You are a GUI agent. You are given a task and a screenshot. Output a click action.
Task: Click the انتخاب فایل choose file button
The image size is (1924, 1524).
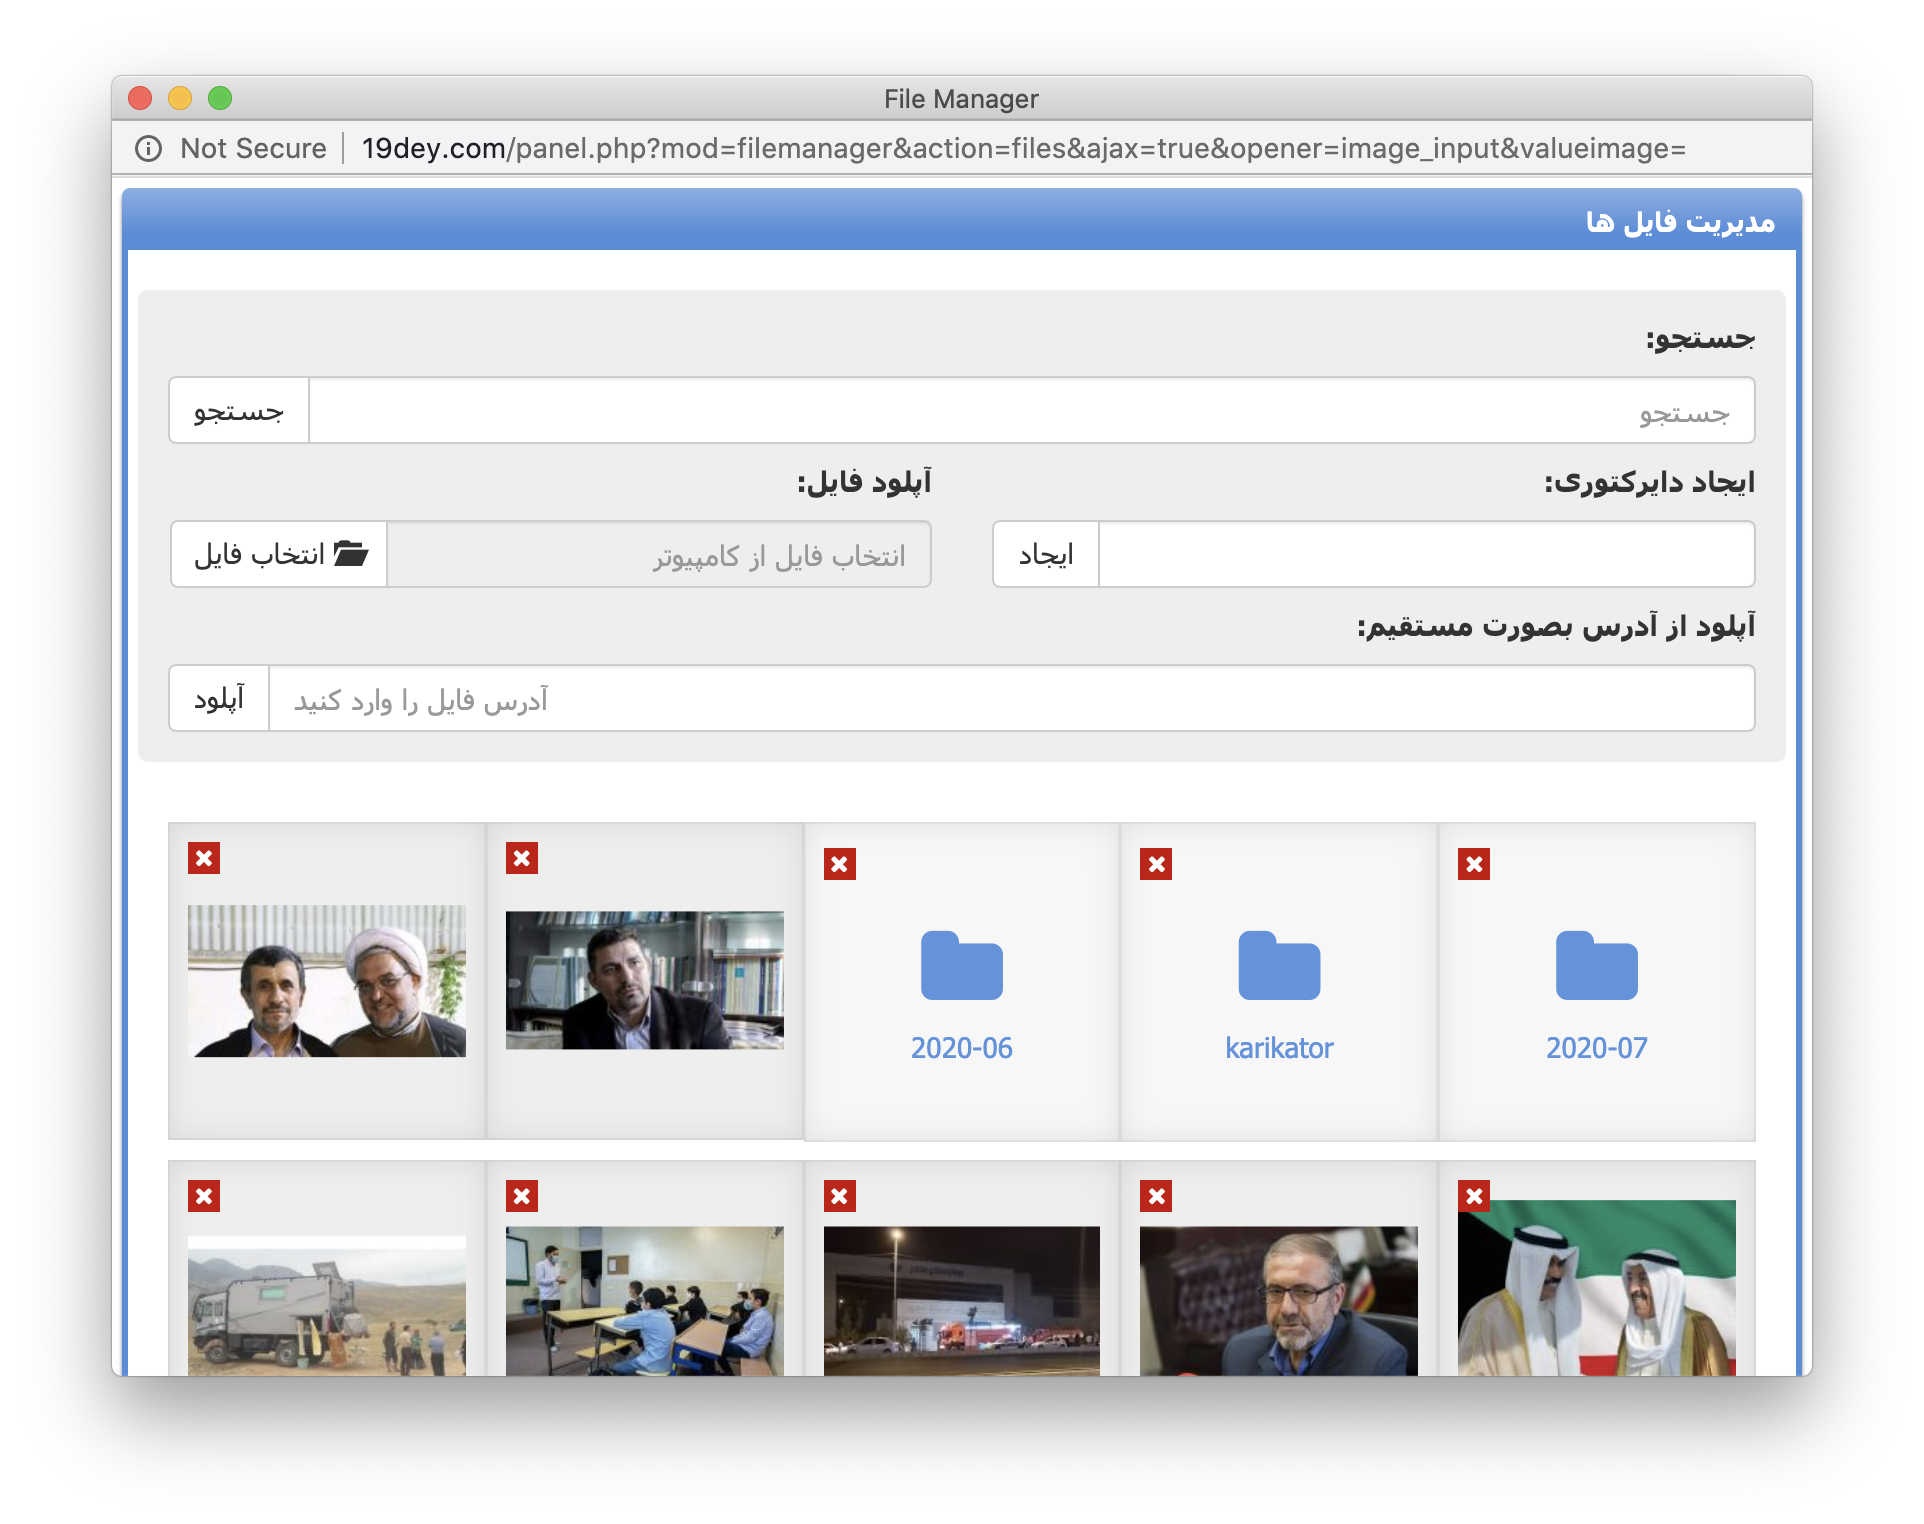(279, 554)
